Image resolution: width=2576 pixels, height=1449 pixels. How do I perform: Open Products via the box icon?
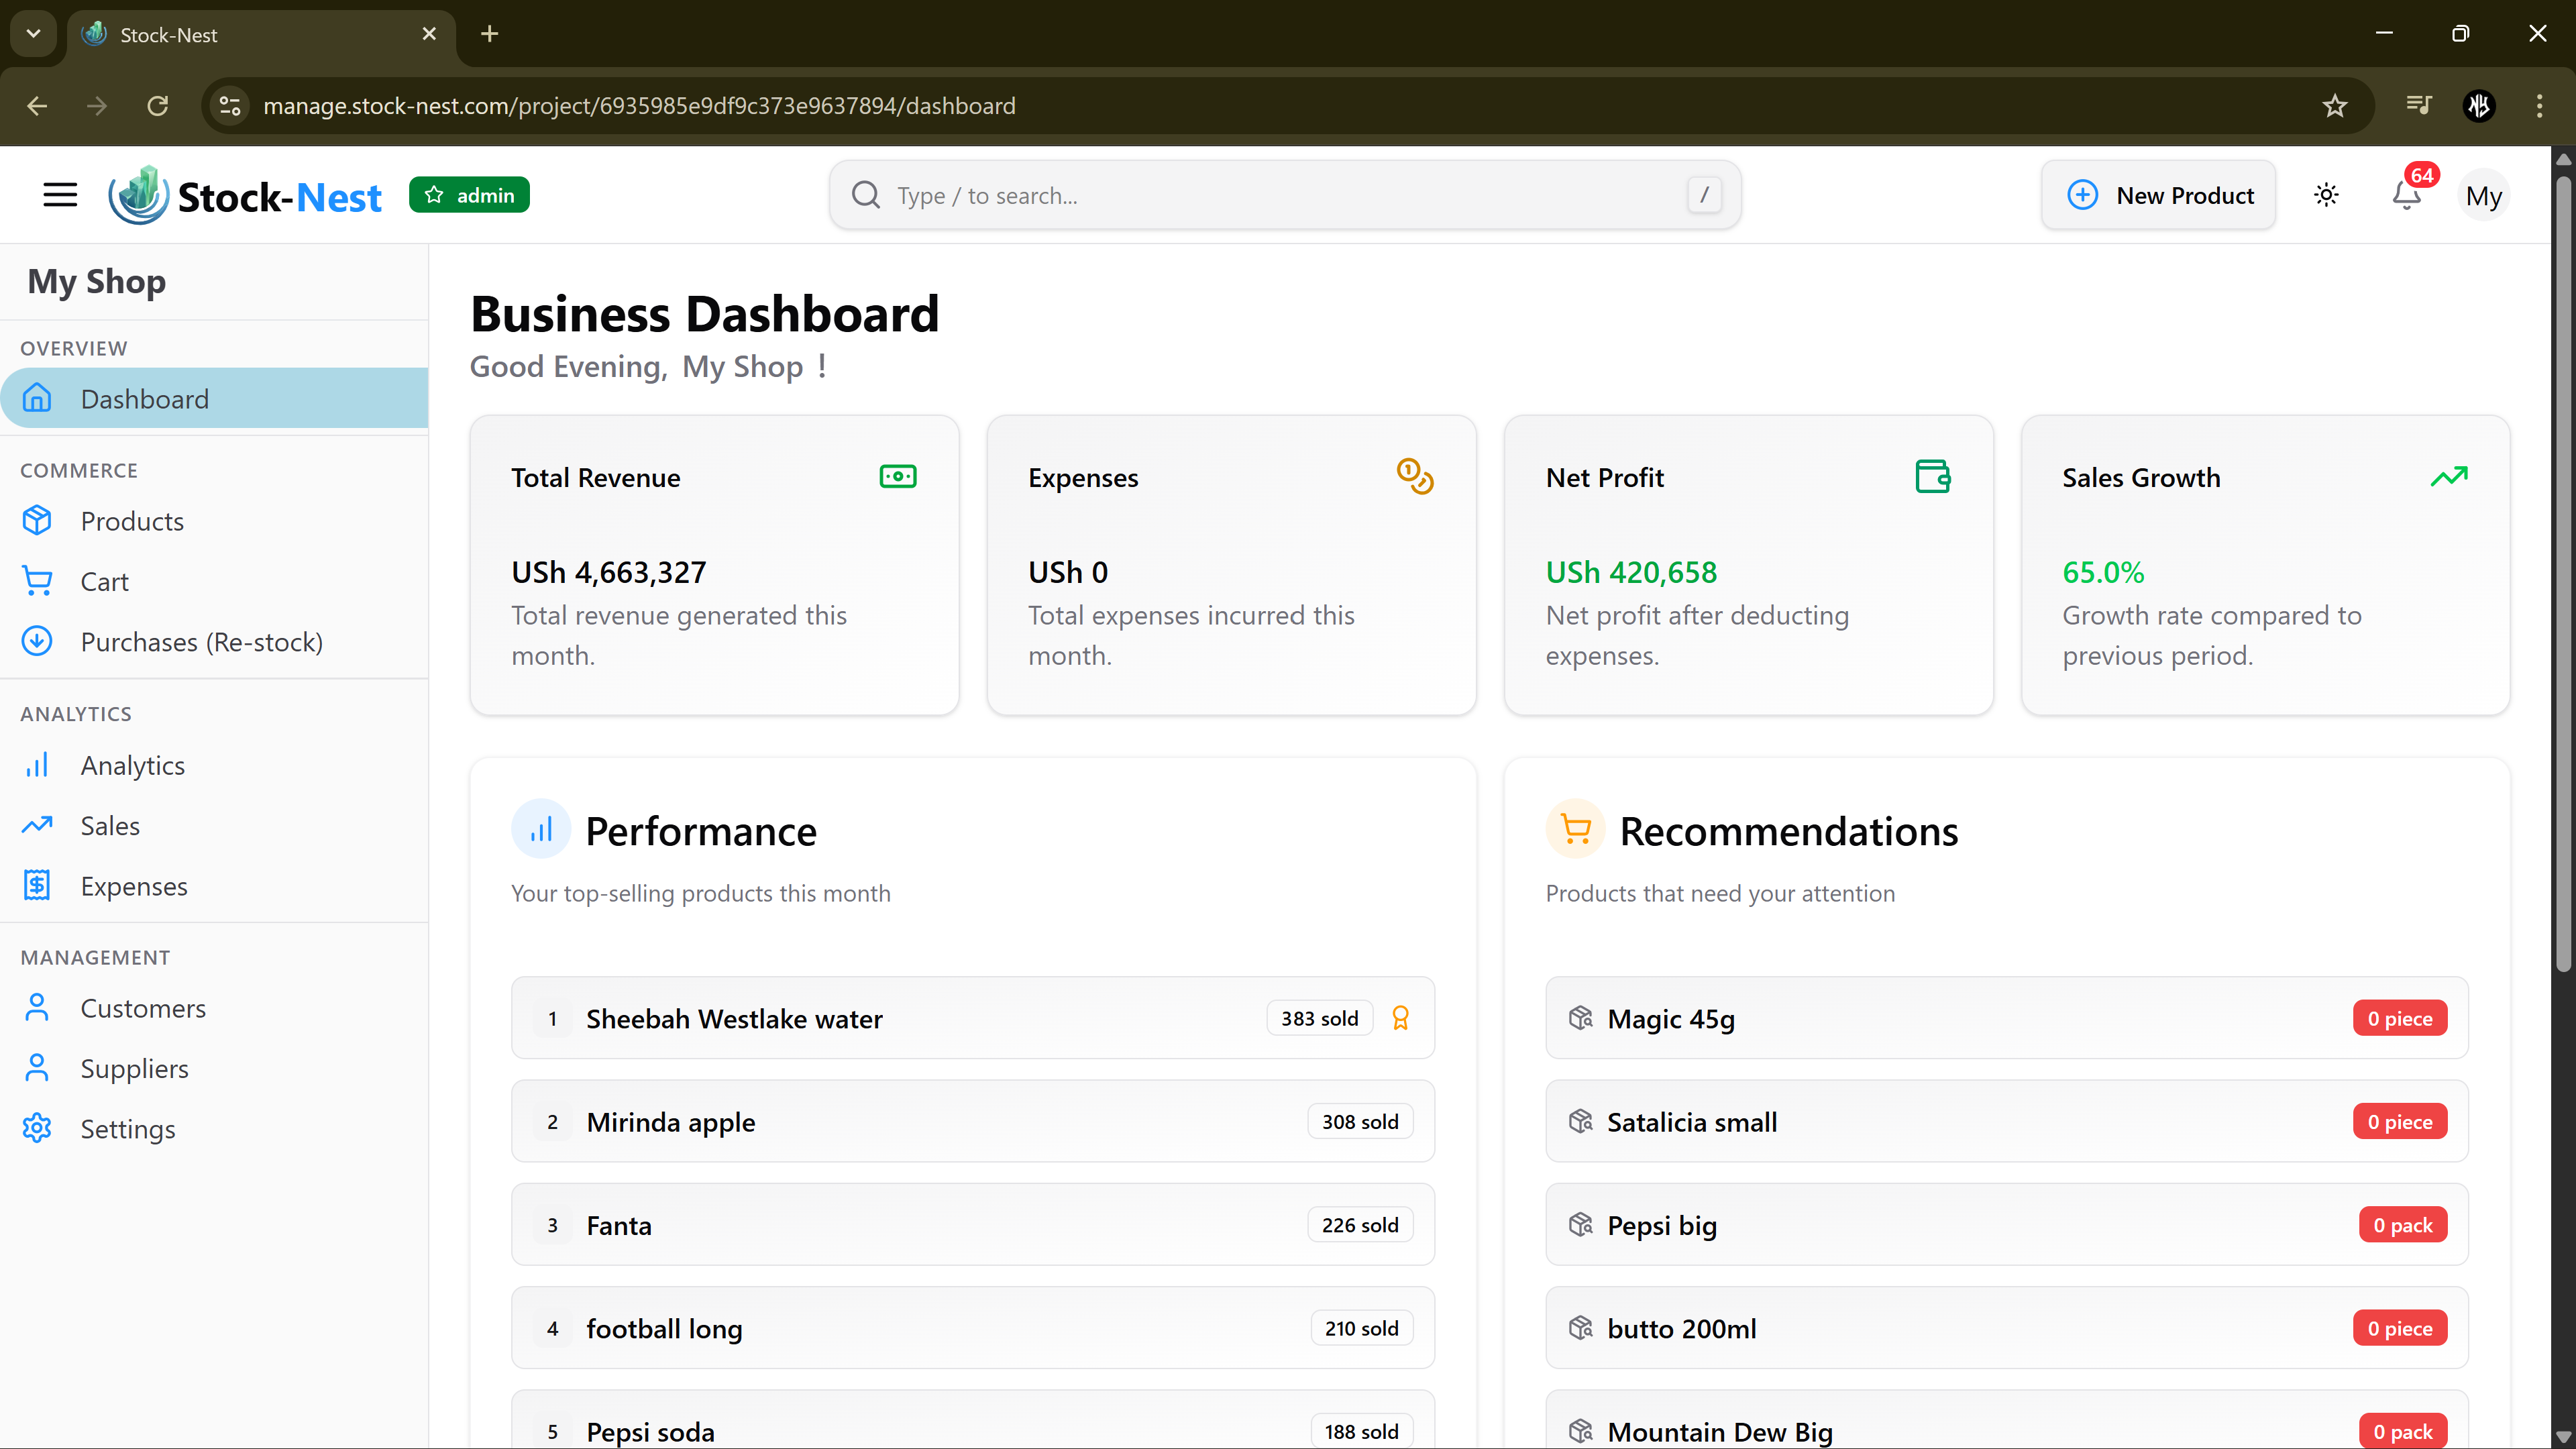pyautogui.click(x=37, y=520)
